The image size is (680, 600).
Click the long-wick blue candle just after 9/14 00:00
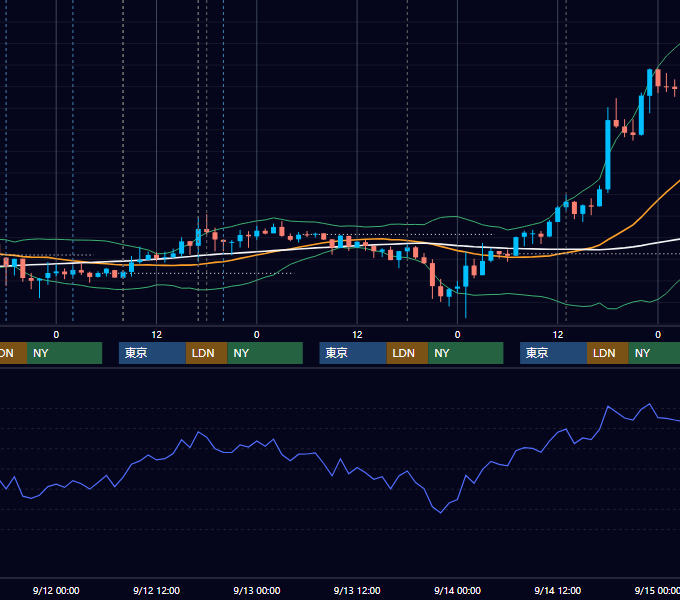point(466,276)
